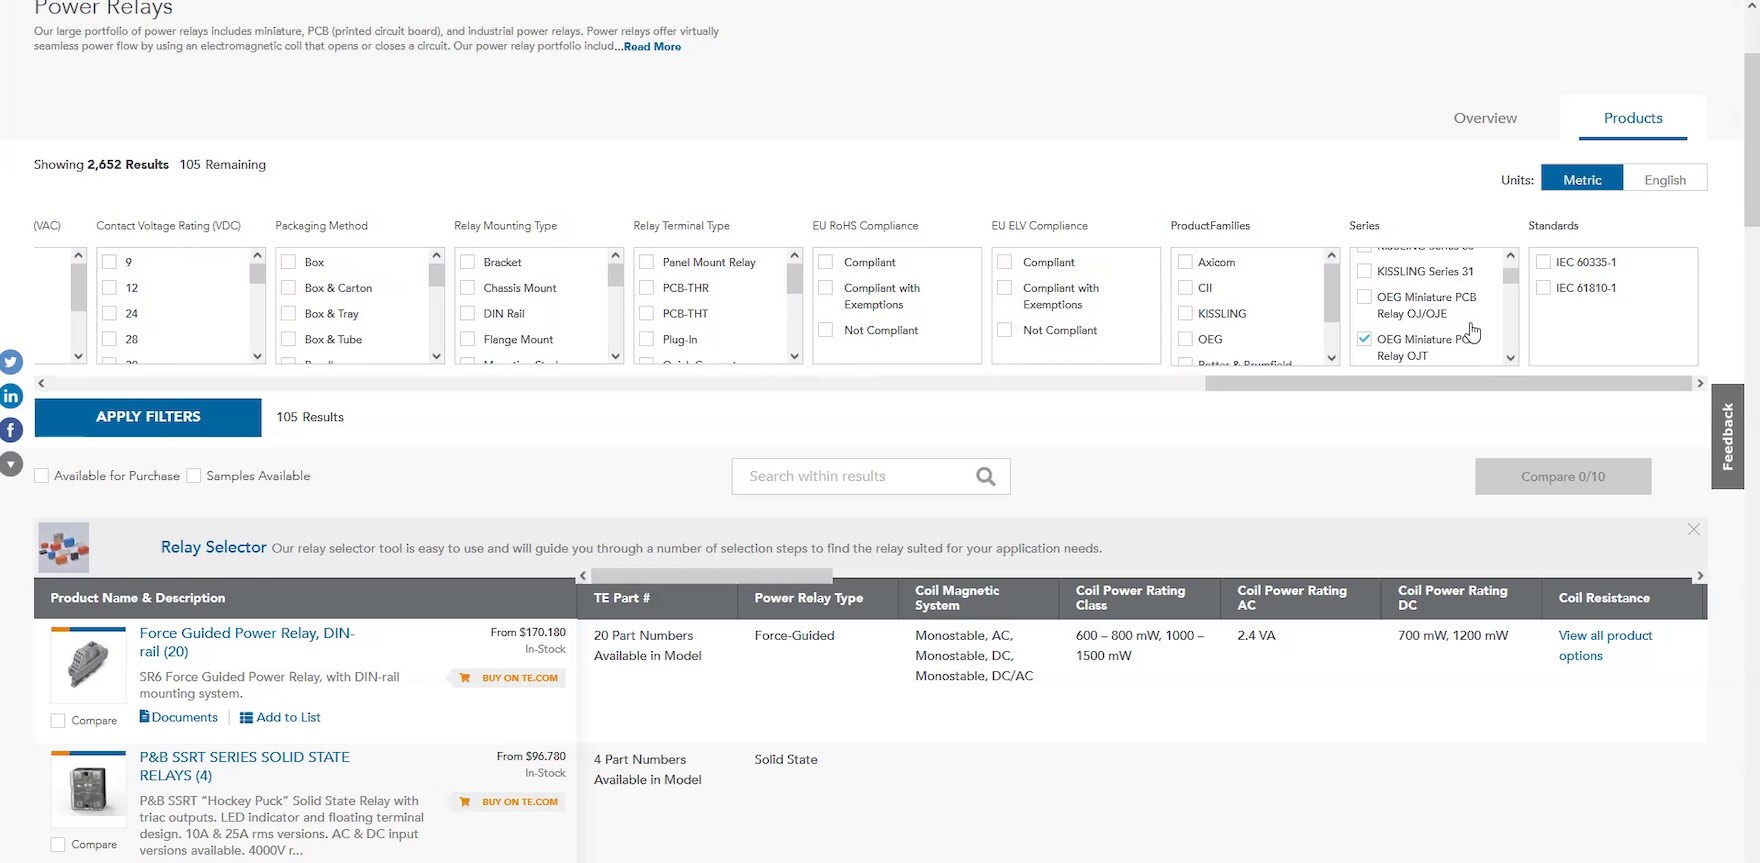Expand description with Read More
The width and height of the screenshot is (1760, 863).
(652, 47)
